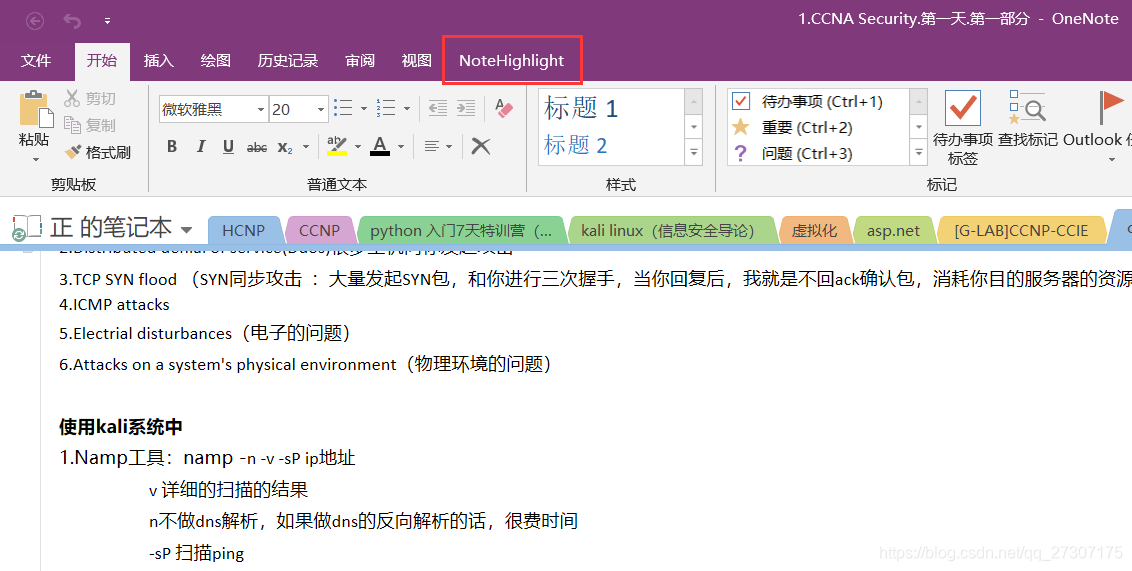Click the notebook sync status icon

(19, 235)
